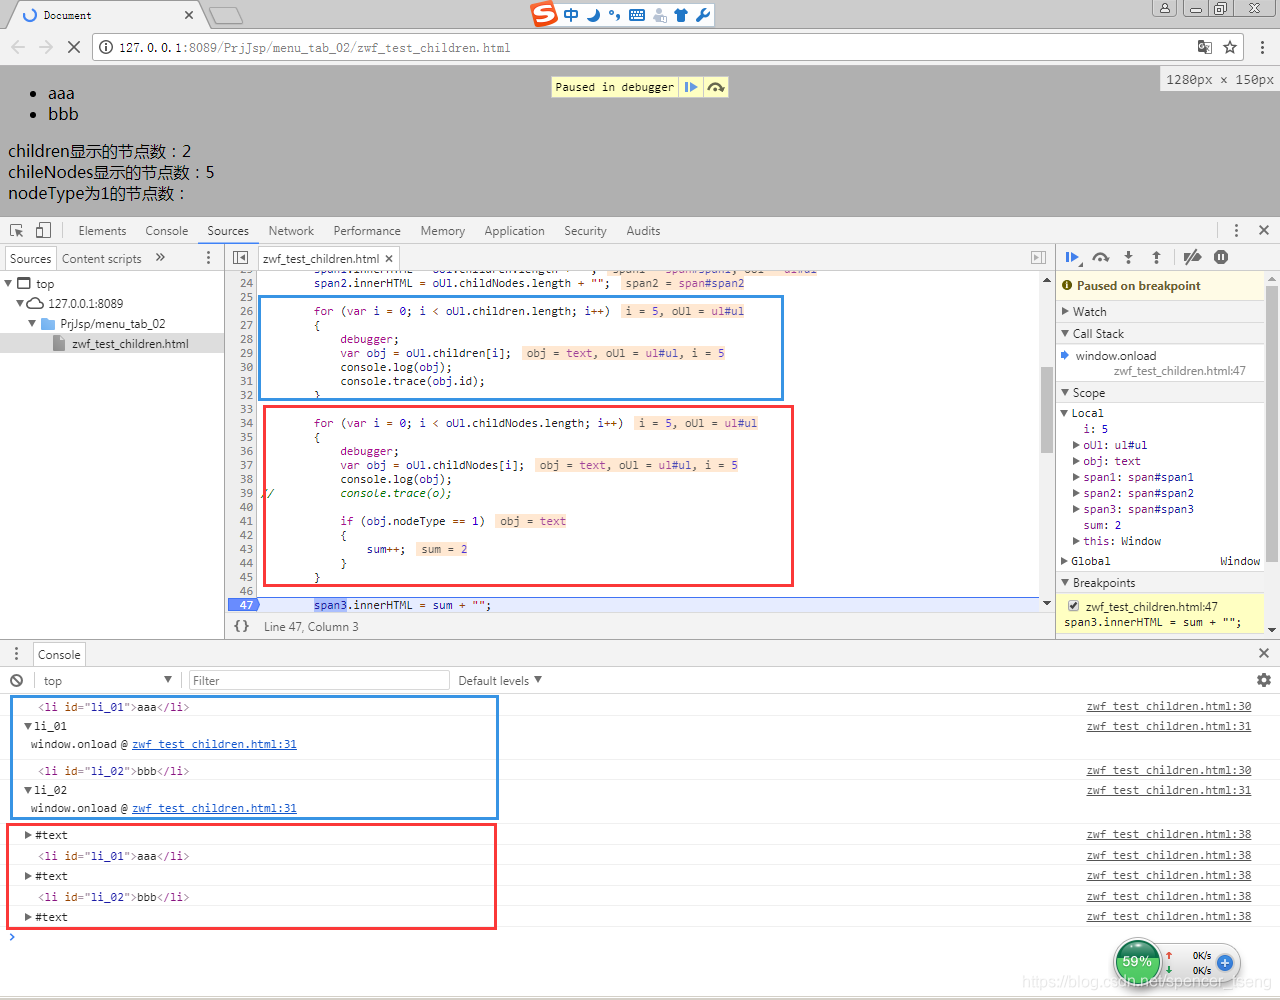Toggle Chinese/English mode on Sogou bar
The image size is (1280, 1000).
(572, 14)
